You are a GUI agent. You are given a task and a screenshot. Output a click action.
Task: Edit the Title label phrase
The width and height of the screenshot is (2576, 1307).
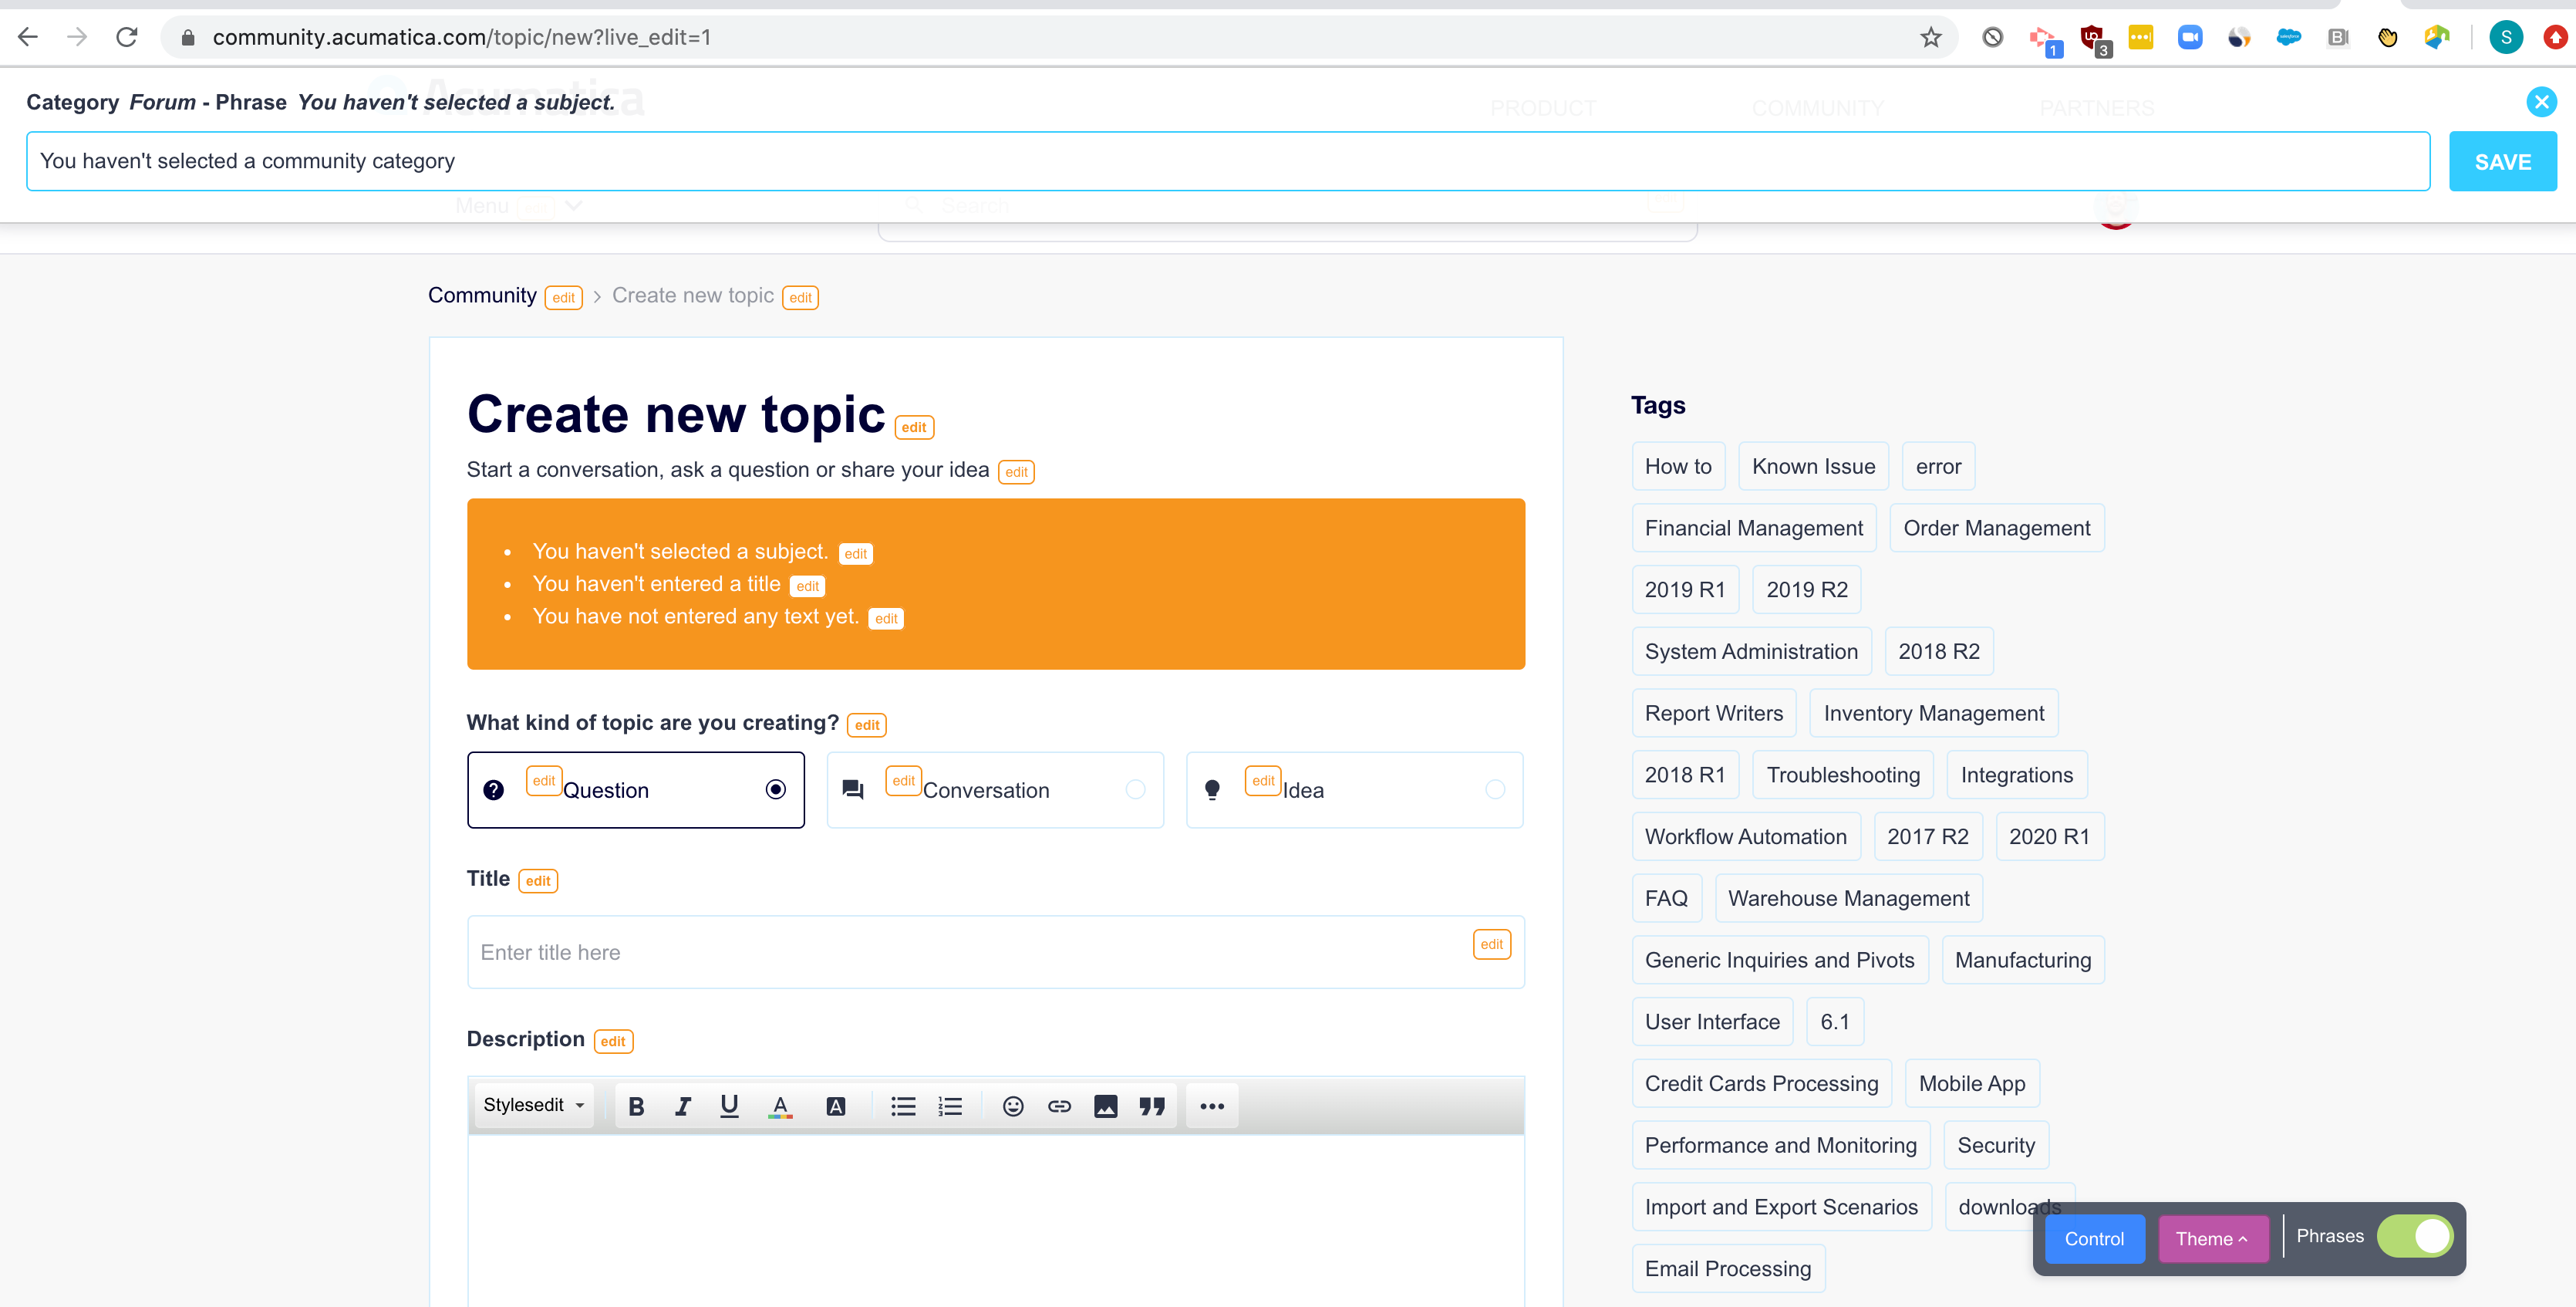coord(538,880)
